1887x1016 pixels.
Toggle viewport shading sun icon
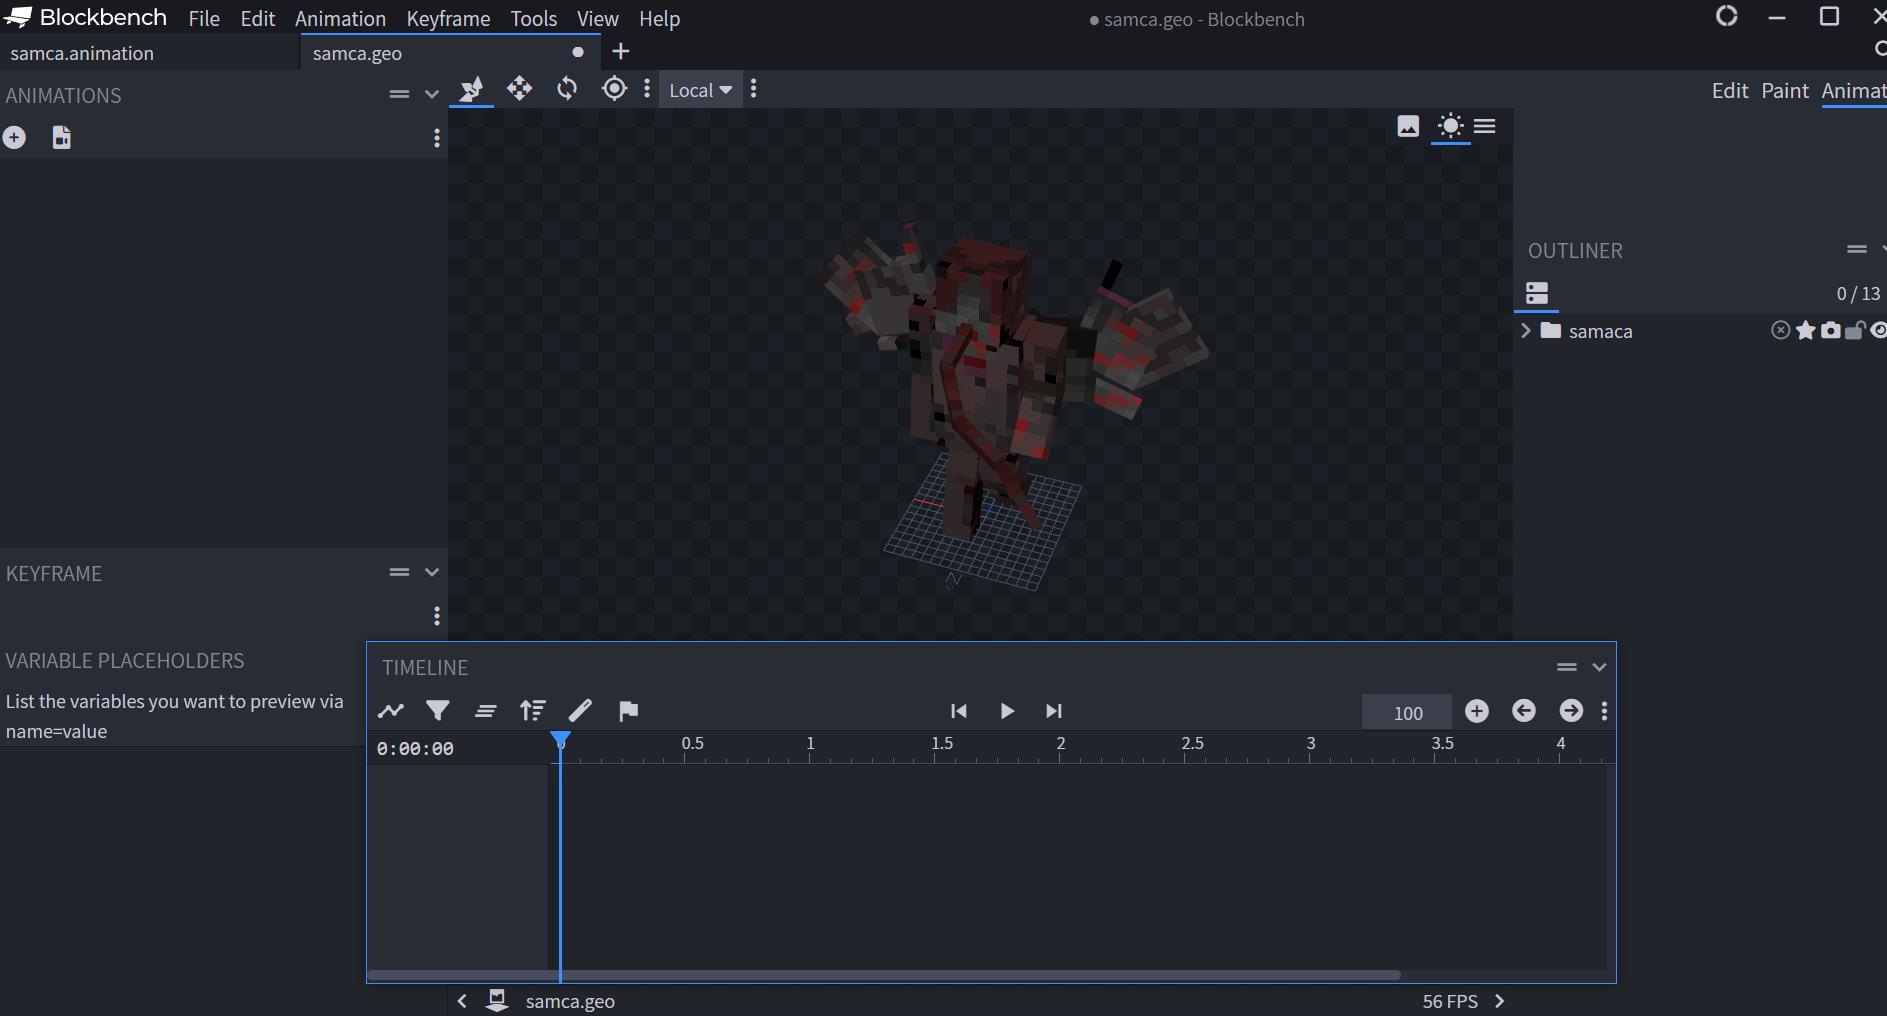tap(1450, 126)
